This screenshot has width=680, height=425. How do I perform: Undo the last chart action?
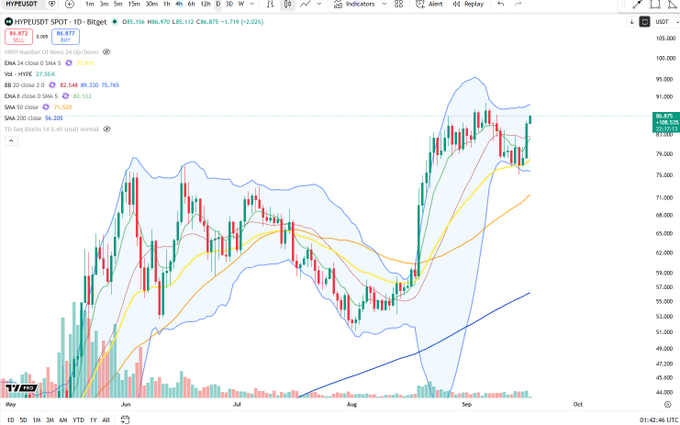click(x=501, y=4)
